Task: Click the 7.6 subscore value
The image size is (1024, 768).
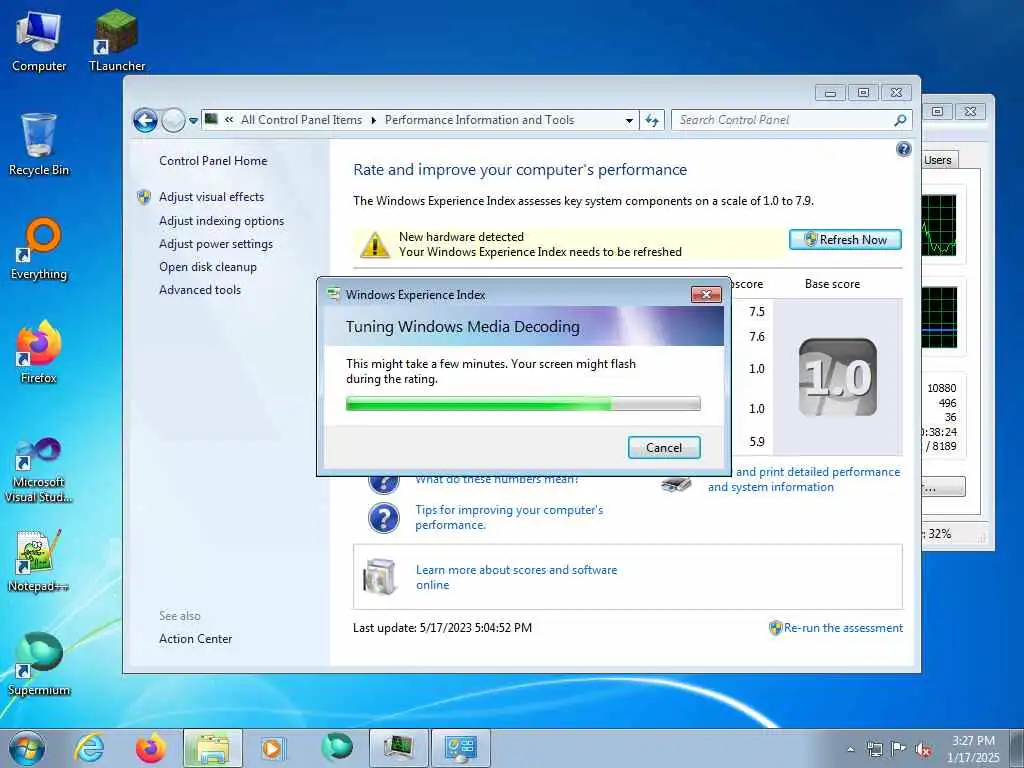Action: (x=757, y=336)
